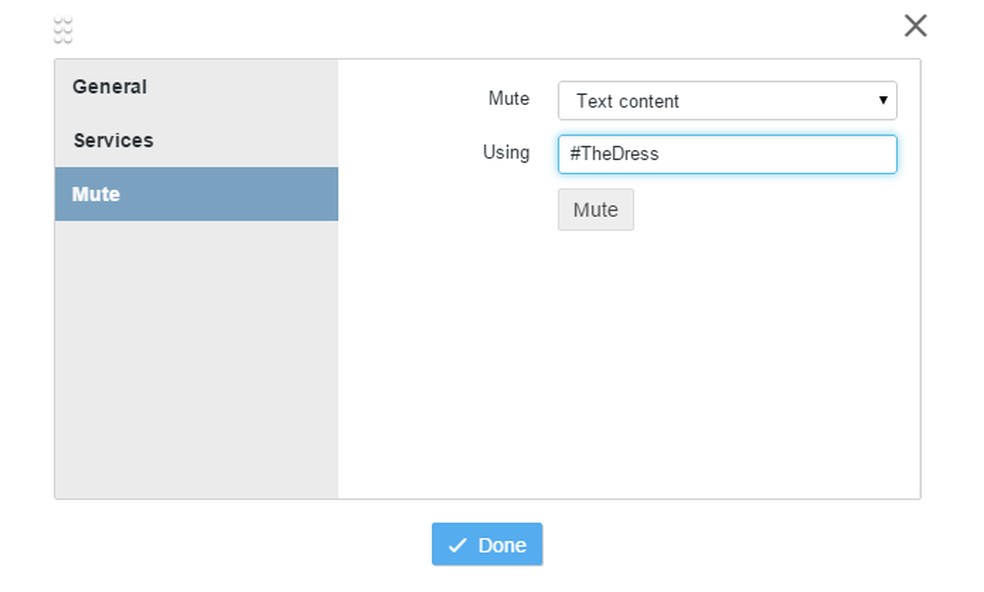Click the blank area right of the Mute button
Screen dimensions: 984x592
coord(770,210)
